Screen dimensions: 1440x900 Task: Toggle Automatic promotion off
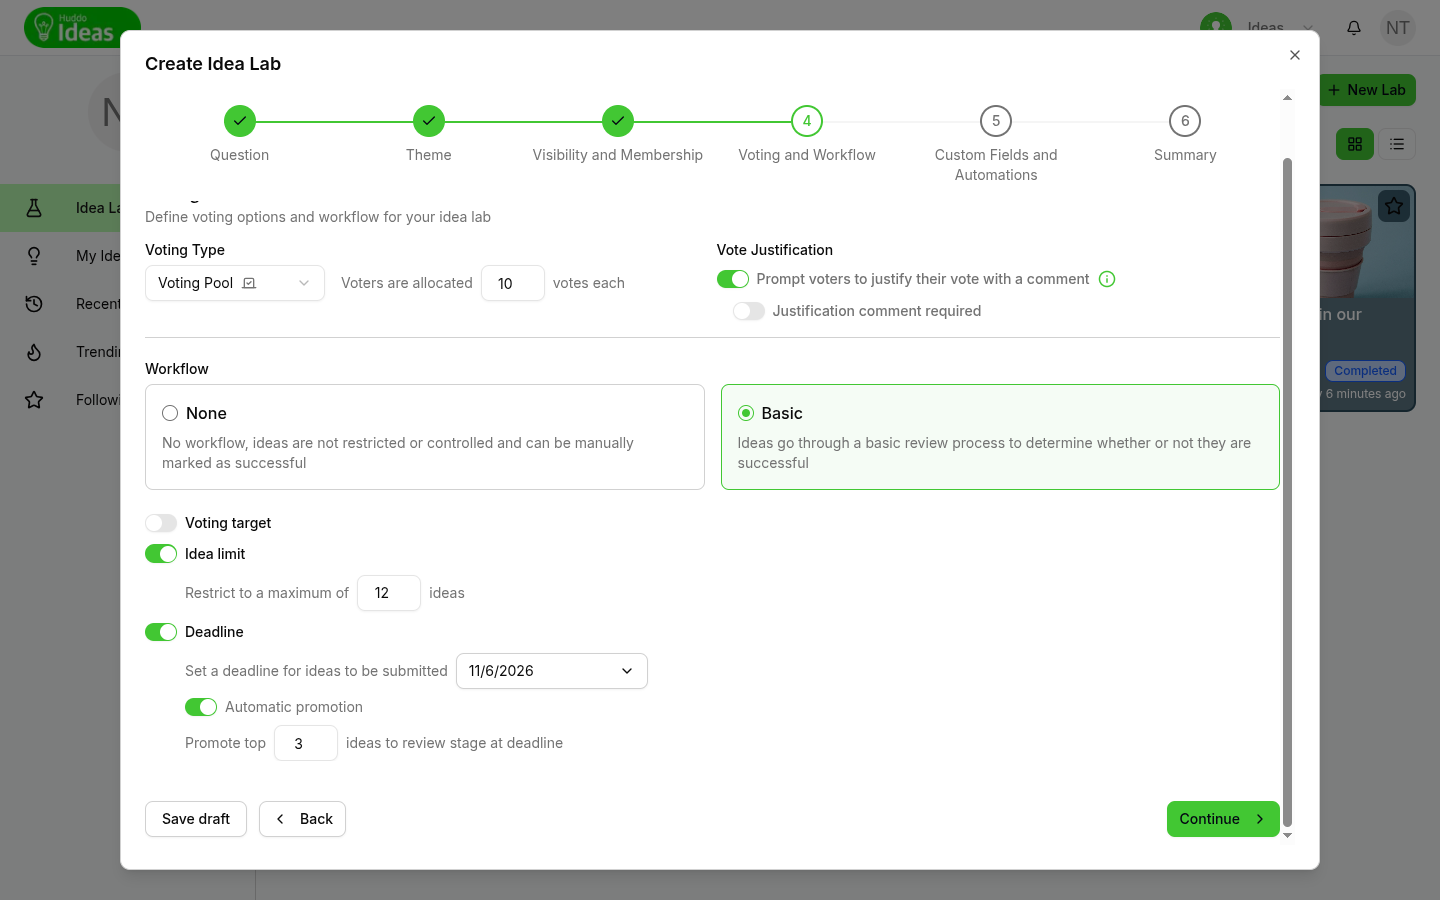click(201, 707)
